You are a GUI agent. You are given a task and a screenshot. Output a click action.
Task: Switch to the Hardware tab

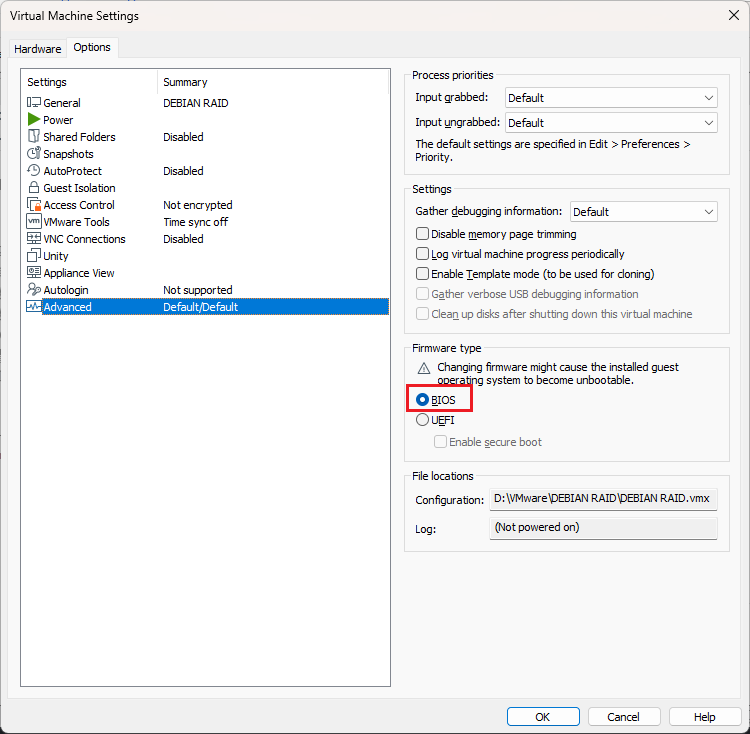[x=38, y=49]
